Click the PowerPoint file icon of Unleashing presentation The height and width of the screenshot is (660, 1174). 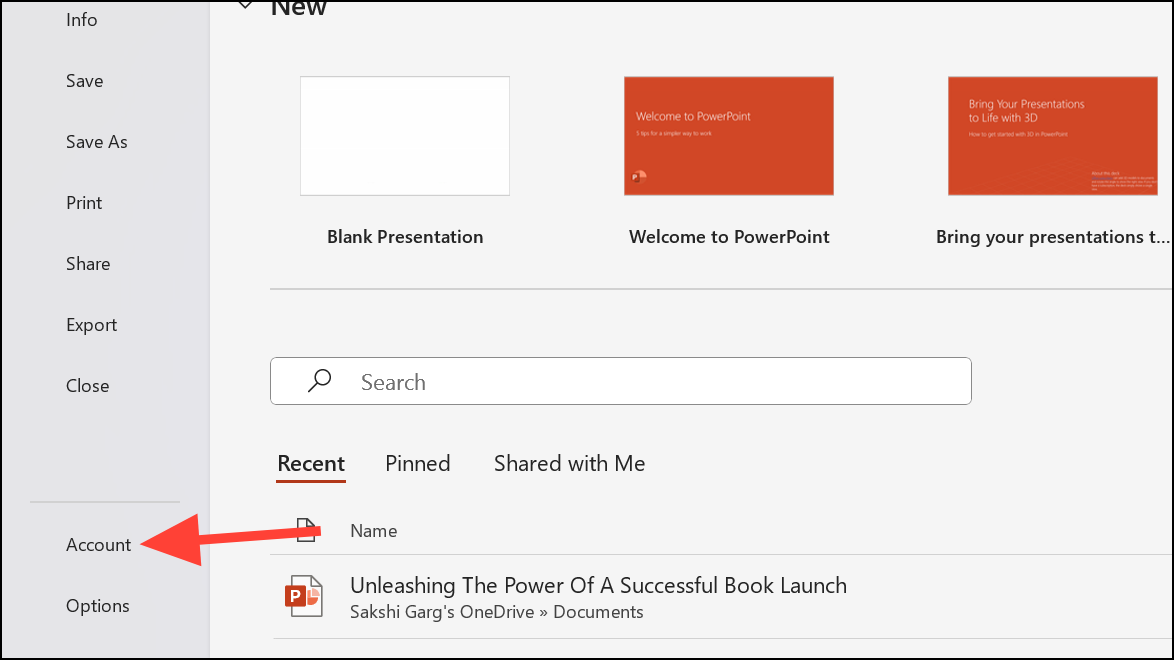pos(304,596)
